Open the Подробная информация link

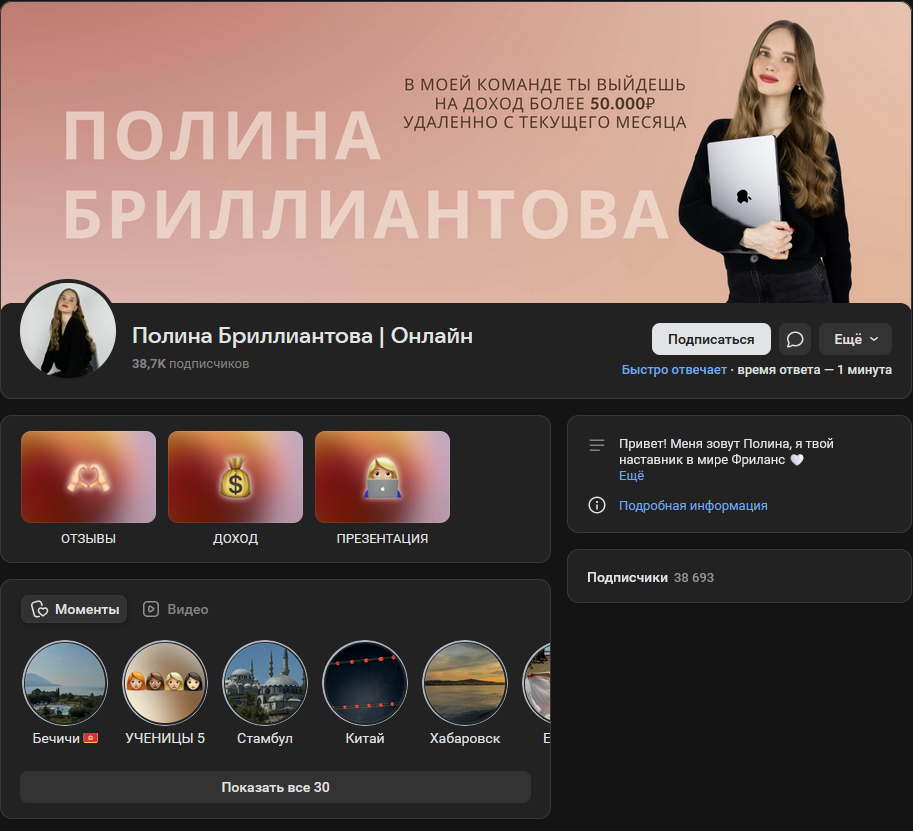[693, 505]
